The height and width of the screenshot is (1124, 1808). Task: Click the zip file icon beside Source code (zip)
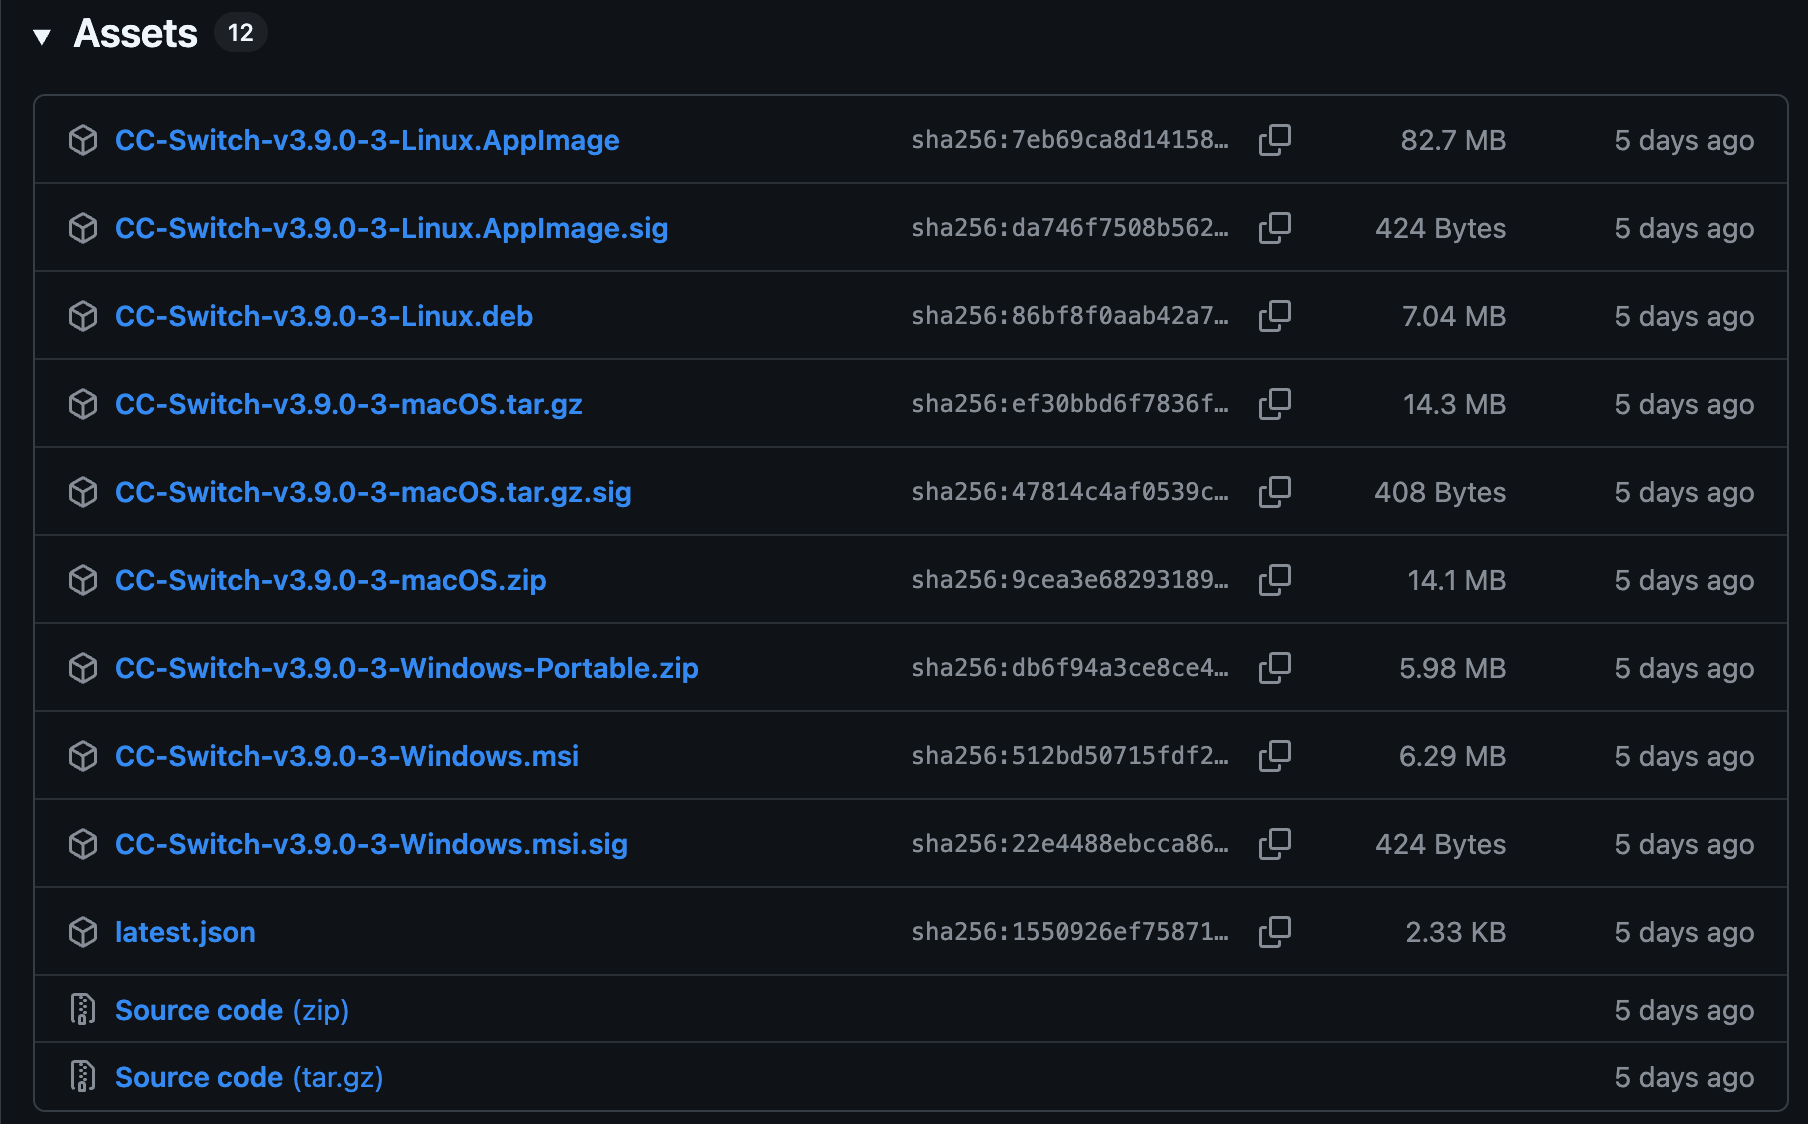coord(83,1010)
